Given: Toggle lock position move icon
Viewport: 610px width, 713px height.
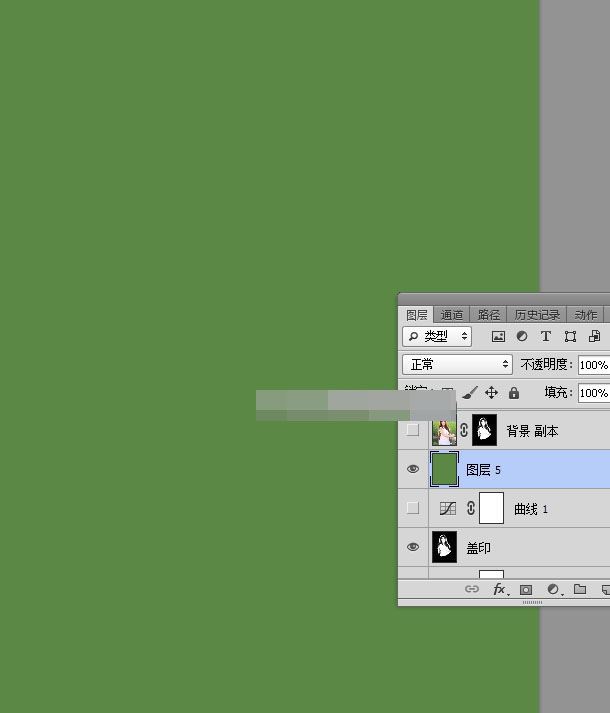Looking at the screenshot, I should point(491,392).
